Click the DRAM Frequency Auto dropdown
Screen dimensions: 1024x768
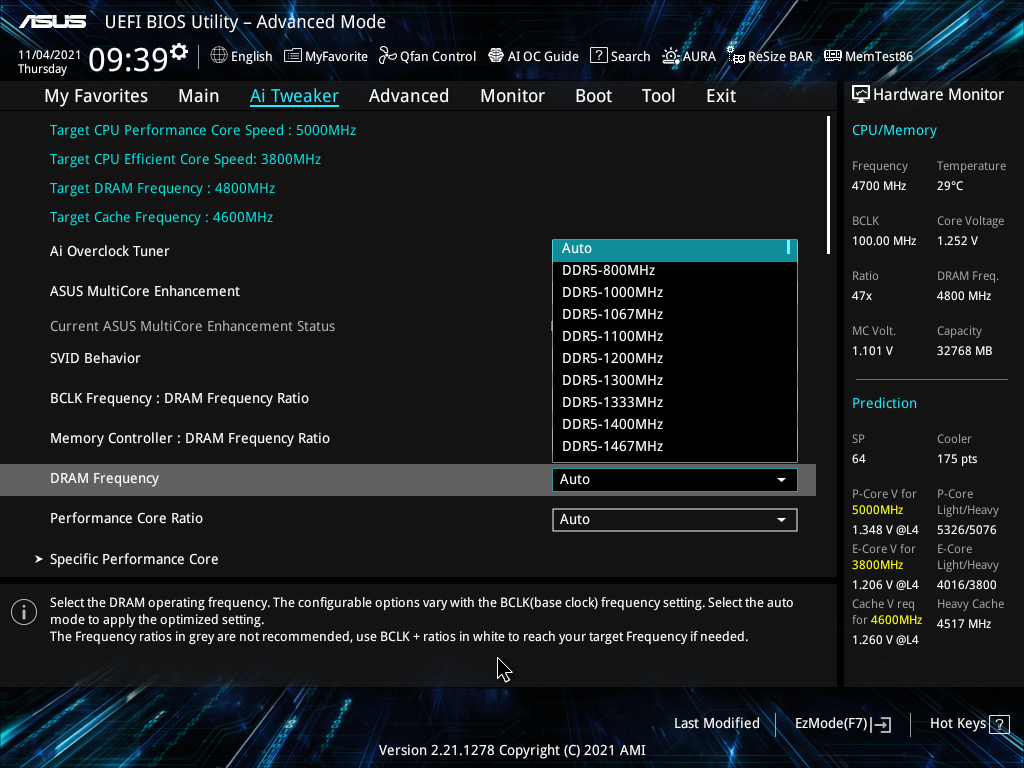[x=675, y=479]
